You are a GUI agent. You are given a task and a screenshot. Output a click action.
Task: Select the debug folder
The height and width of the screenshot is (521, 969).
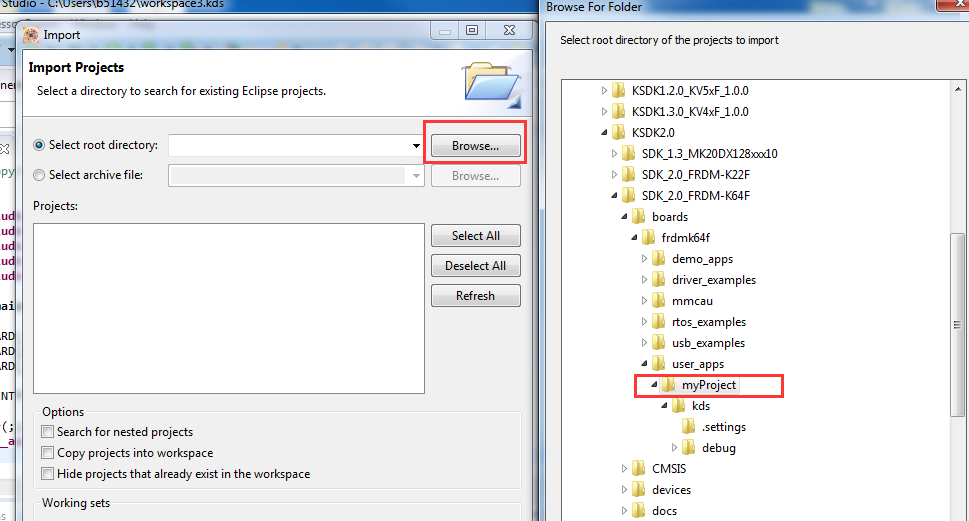pos(719,448)
